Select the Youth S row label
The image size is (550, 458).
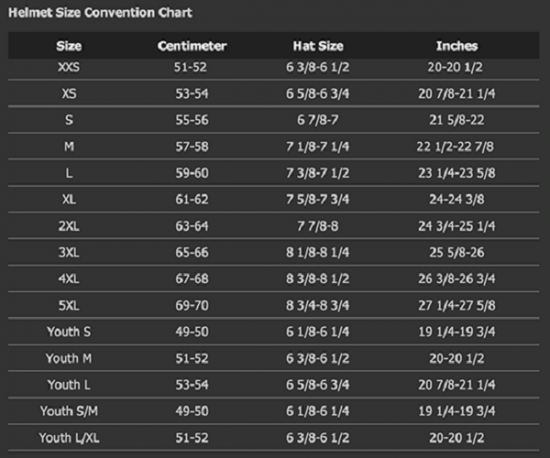[x=69, y=332]
